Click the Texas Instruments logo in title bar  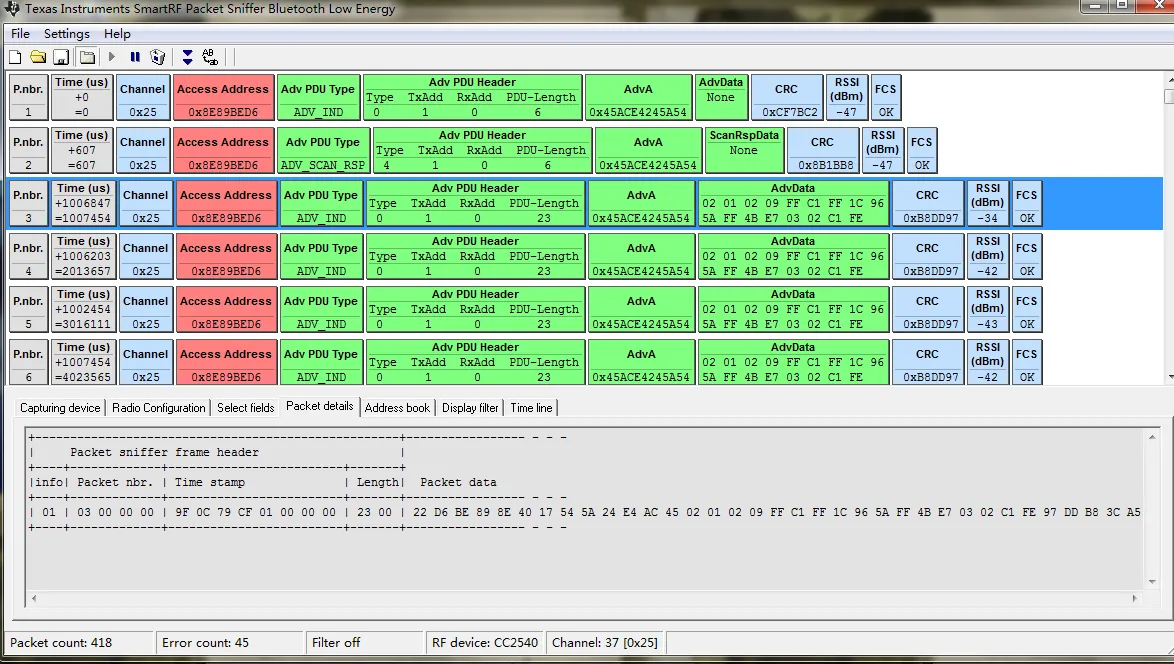(x=12, y=9)
